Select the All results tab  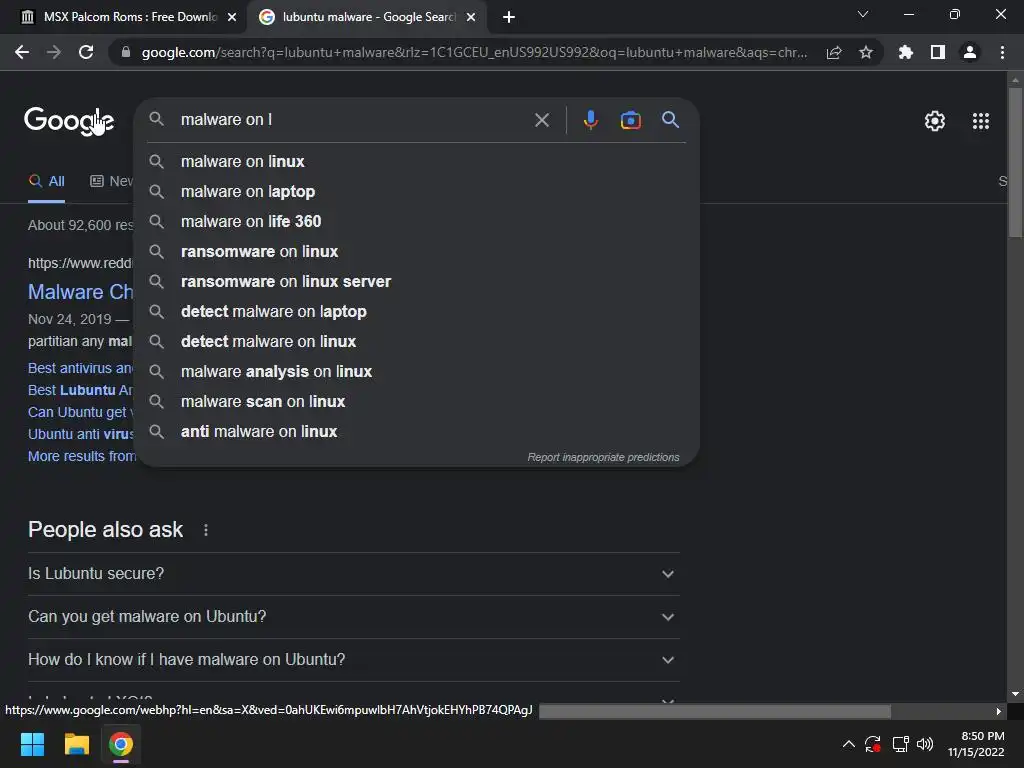pos(46,182)
